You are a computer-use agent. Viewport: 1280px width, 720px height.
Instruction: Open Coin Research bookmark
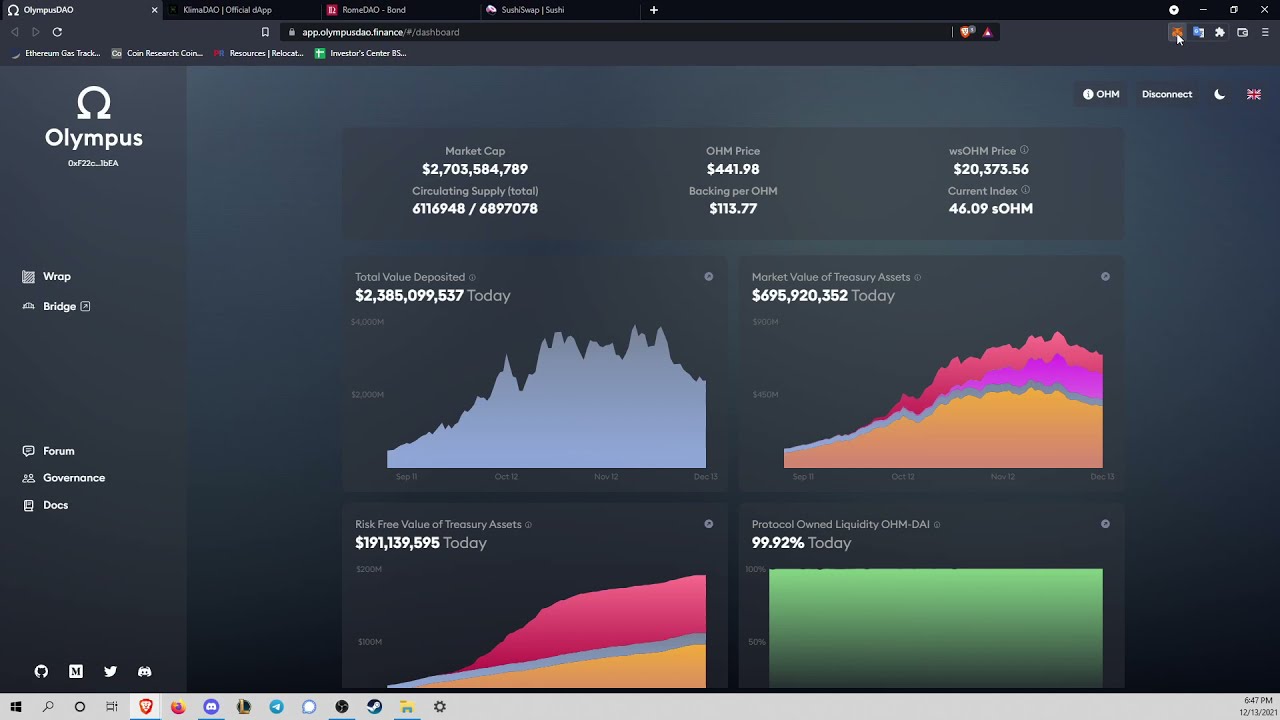(157, 53)
